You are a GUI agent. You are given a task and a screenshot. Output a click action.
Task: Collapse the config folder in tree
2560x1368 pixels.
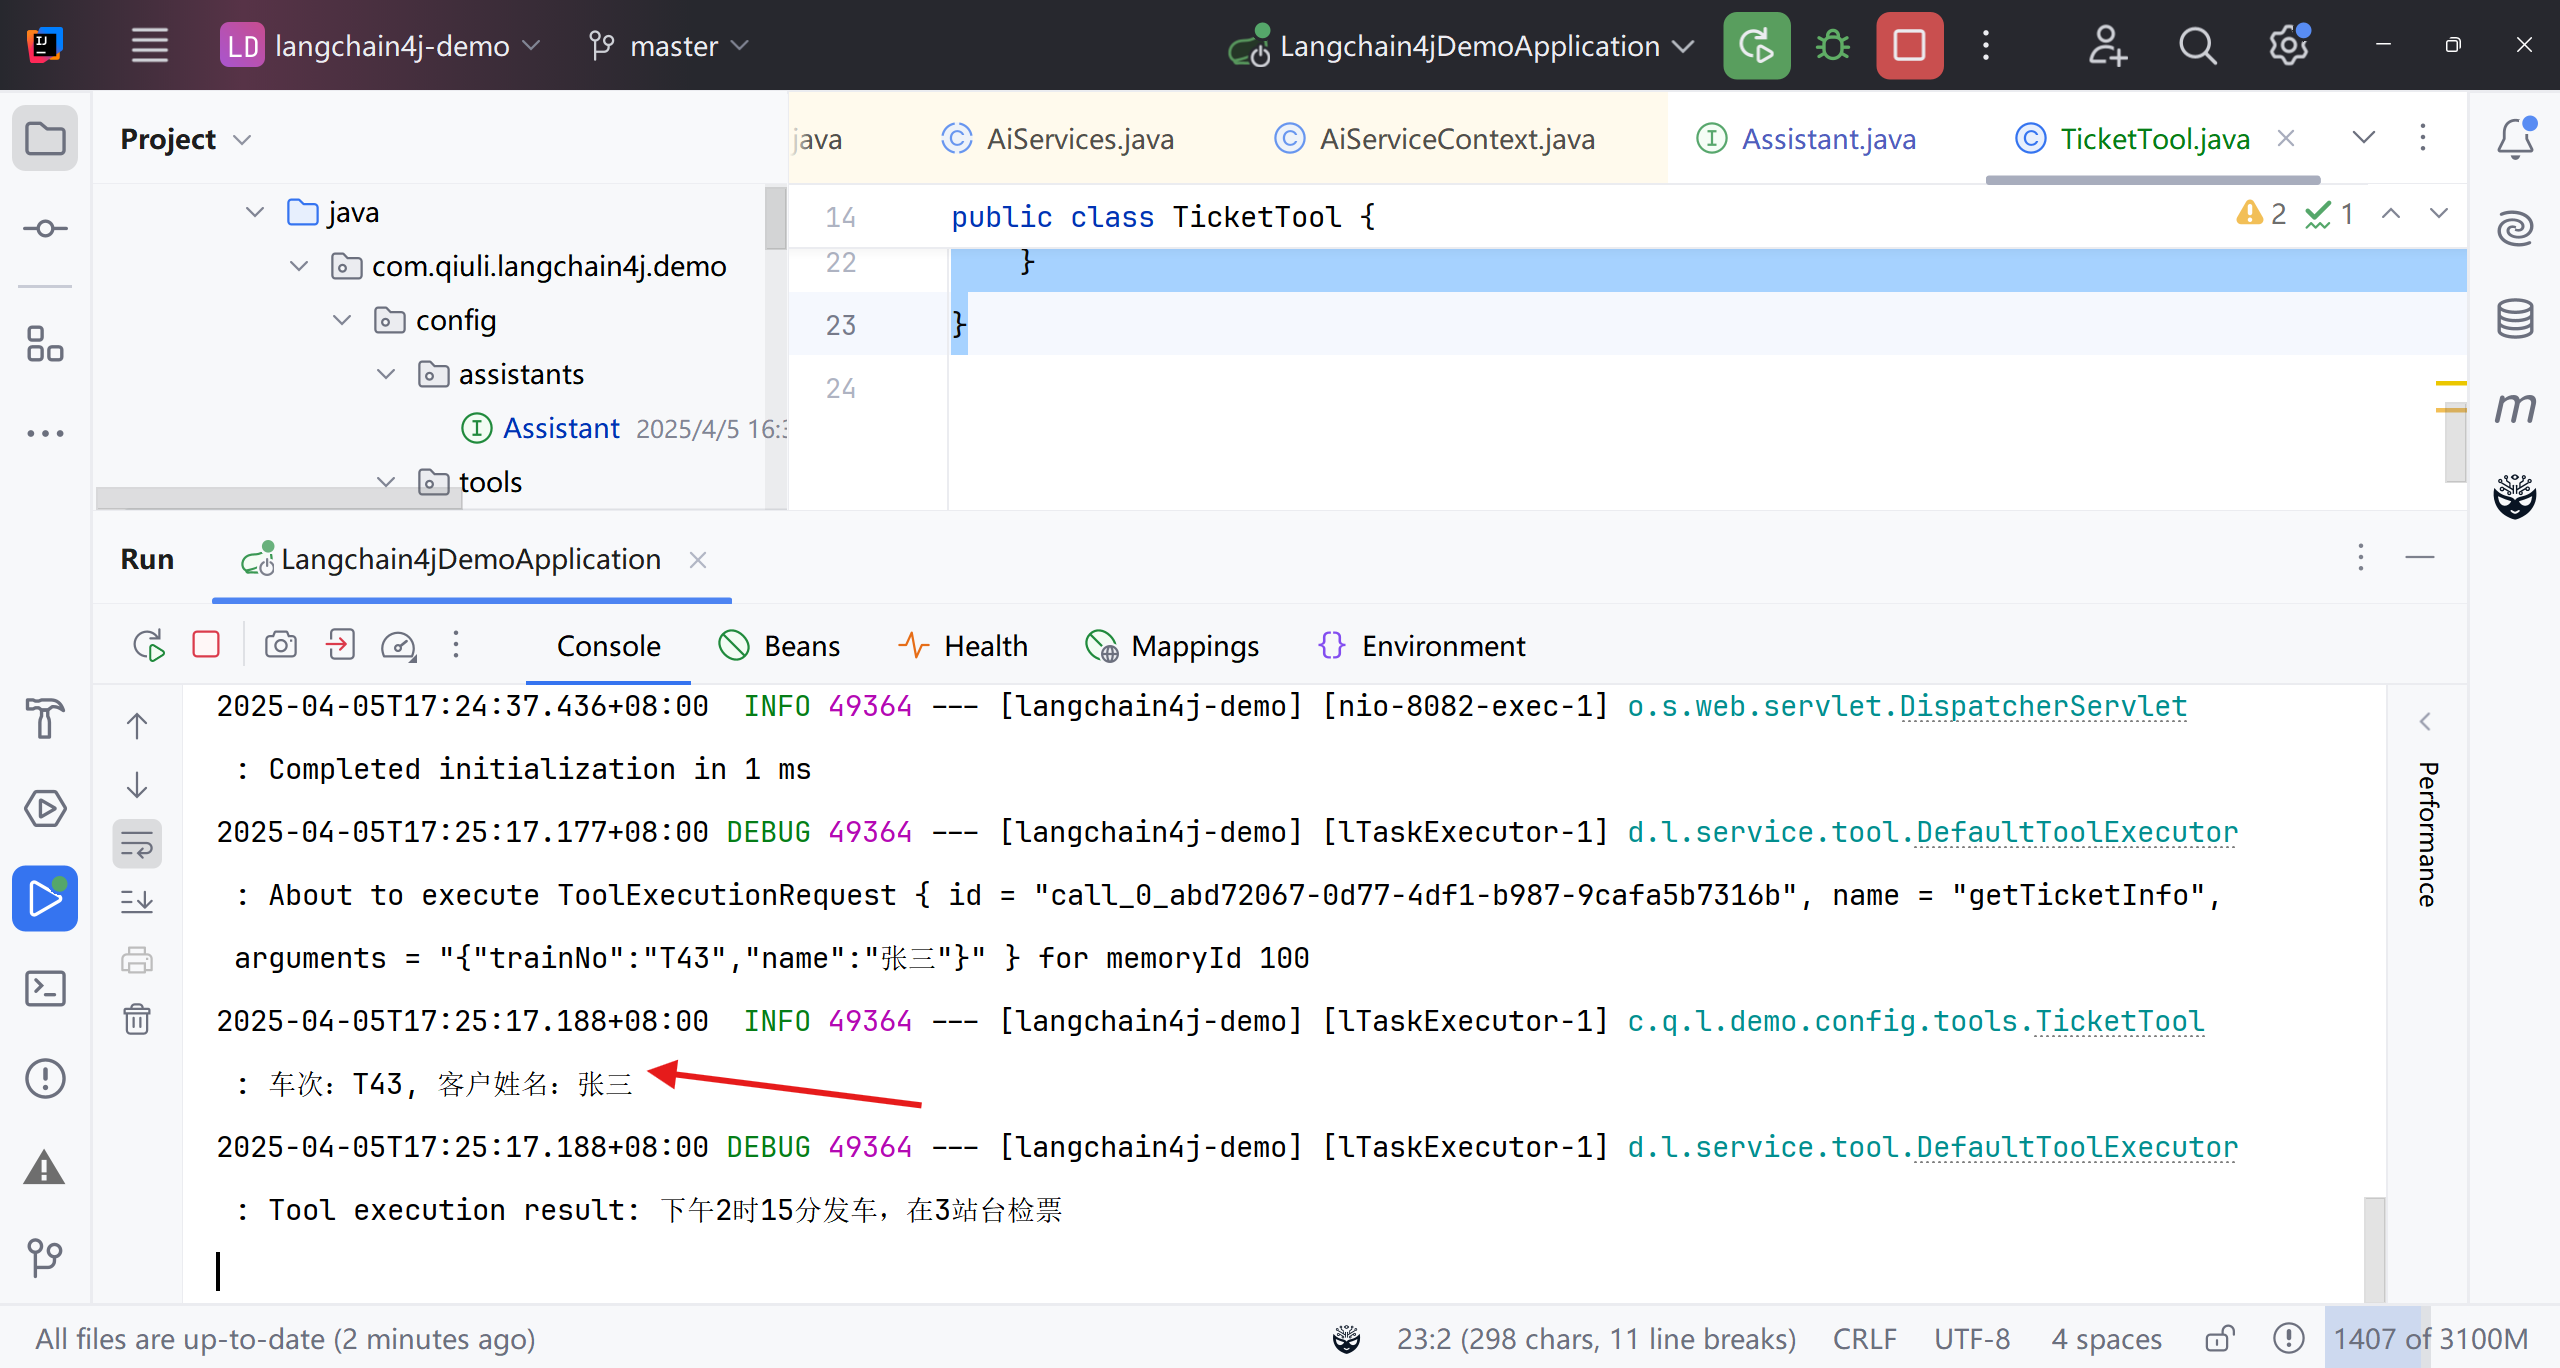click(x=342, y=320)
